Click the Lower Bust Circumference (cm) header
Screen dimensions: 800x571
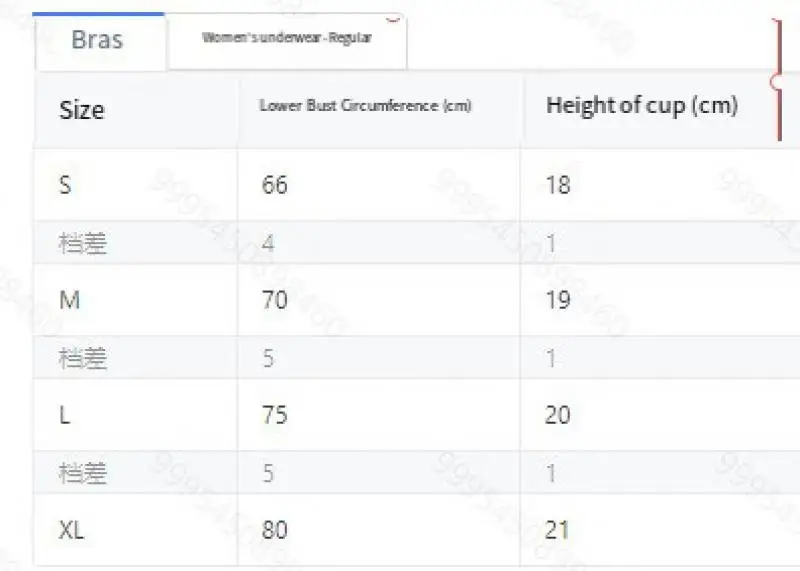[365, 106]
